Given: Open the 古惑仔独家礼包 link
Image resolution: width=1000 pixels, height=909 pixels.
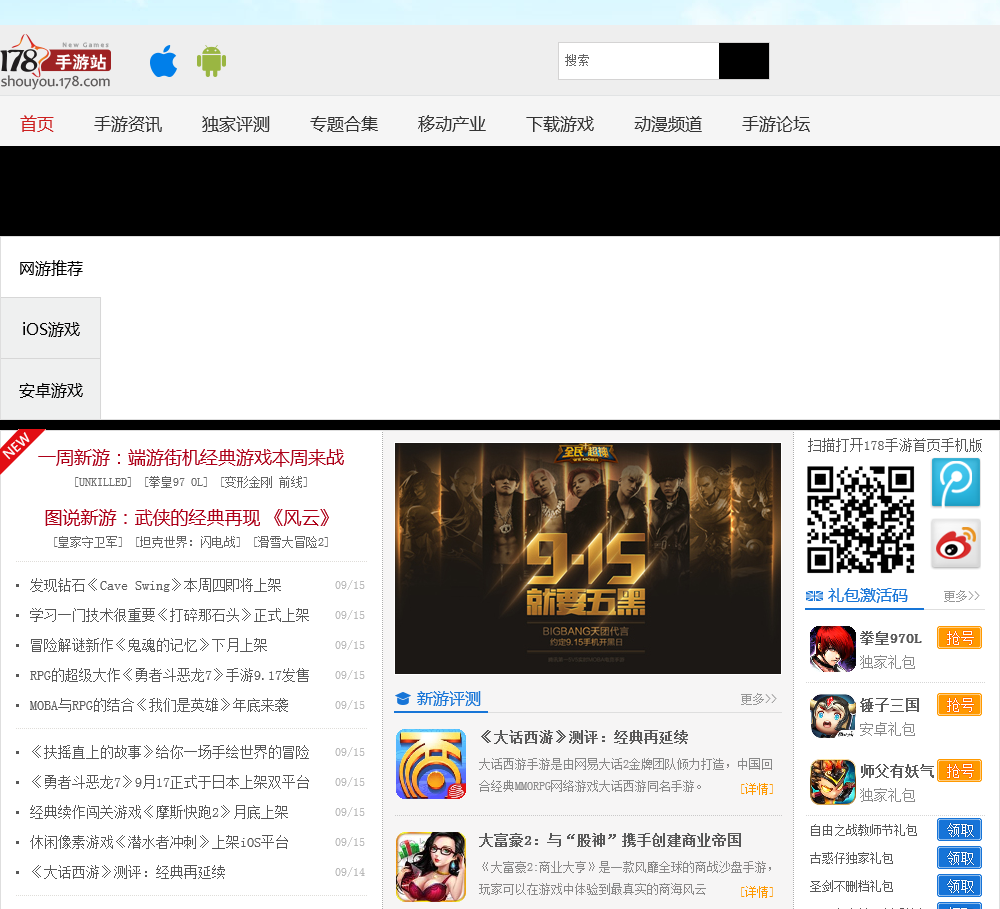Looking at the screenshot, I should coord(851,858).
